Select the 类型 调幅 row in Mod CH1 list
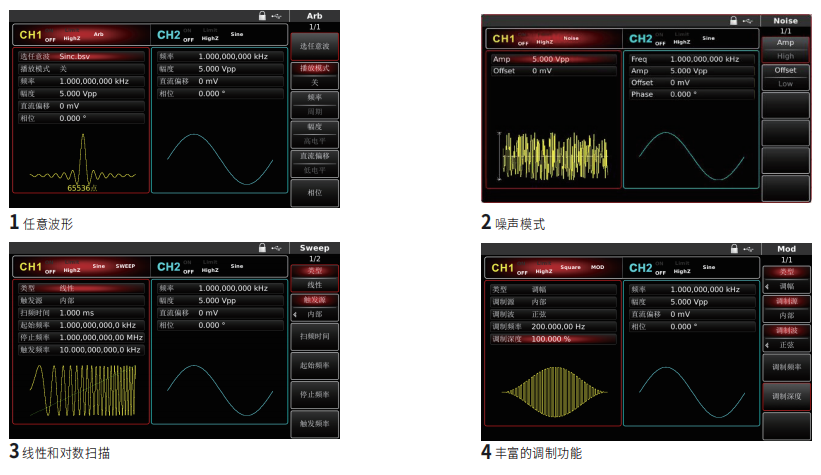Screen dimensions: 821x475 [x=553, y=290]
